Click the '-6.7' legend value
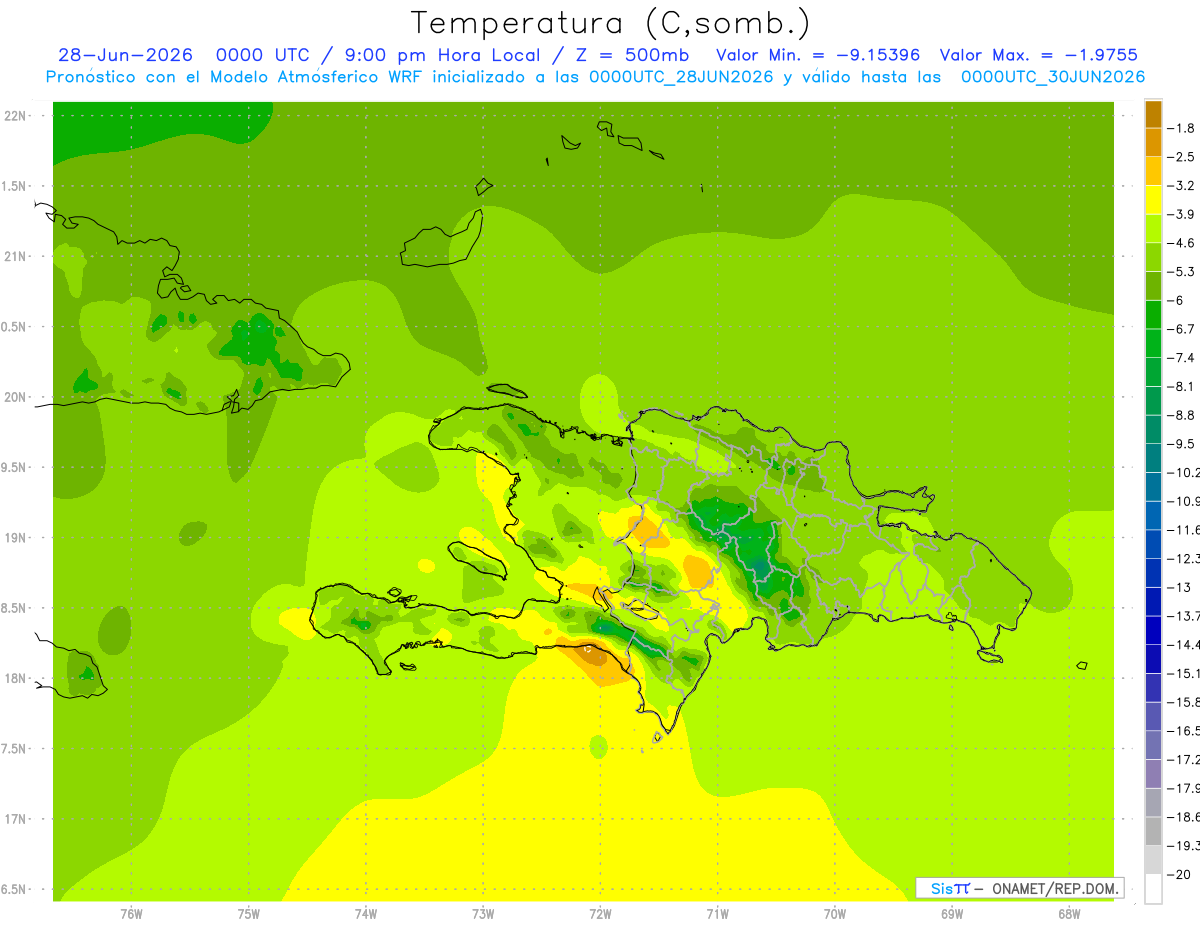This screenshot has width=1200, height=927. coord(1180,329)
